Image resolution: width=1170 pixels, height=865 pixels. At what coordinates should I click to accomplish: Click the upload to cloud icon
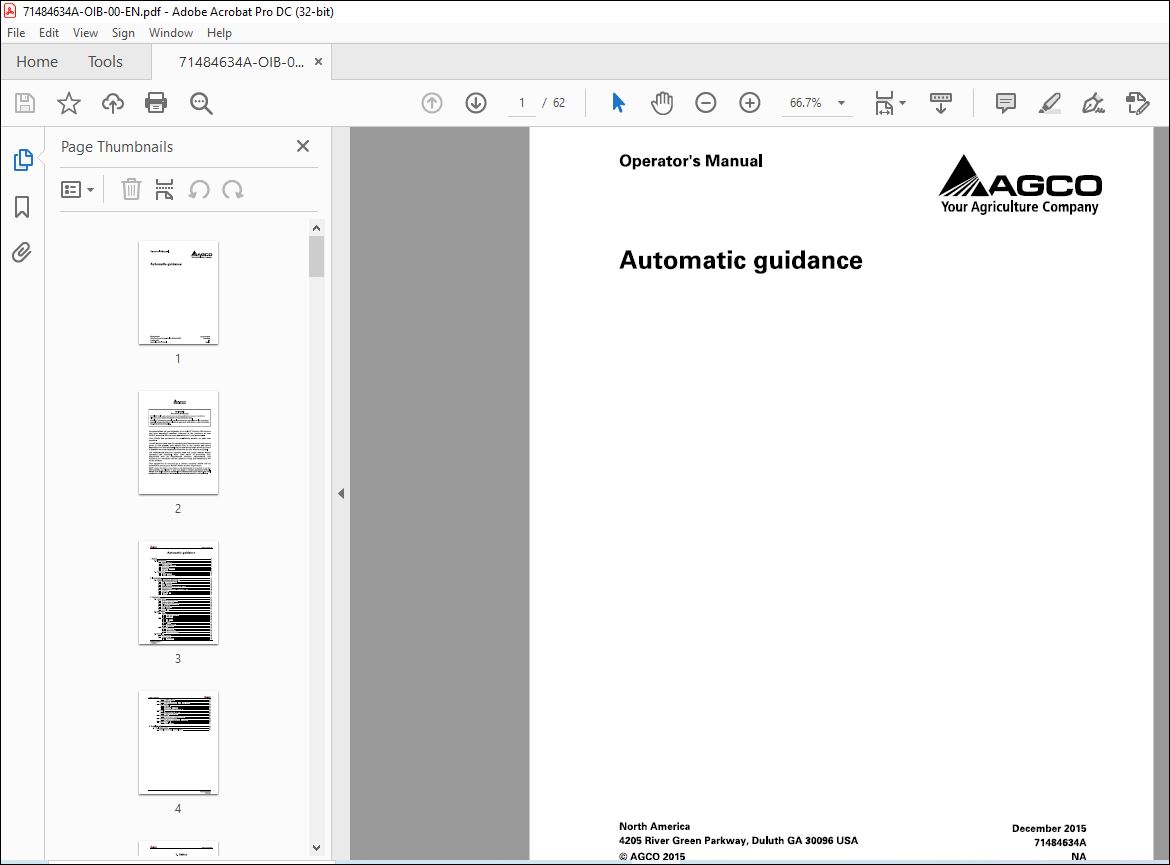[113, 103]
